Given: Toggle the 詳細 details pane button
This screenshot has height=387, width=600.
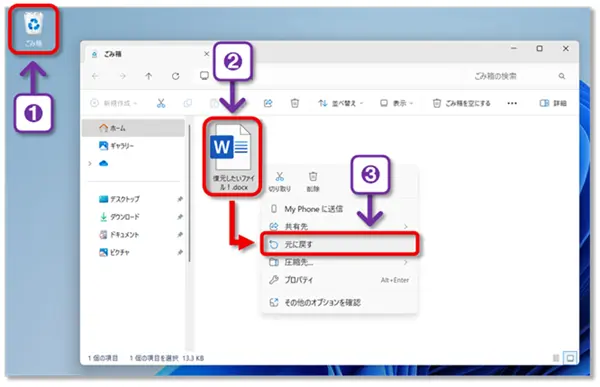Looking at the screenshot, I should 553,103.
